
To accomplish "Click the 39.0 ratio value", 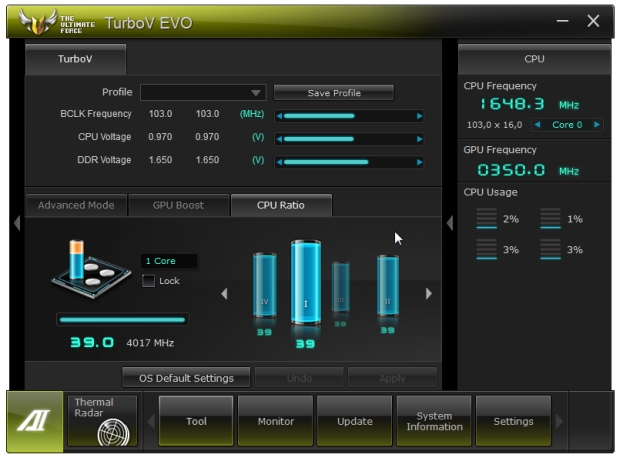I will (x=92, y=342).
